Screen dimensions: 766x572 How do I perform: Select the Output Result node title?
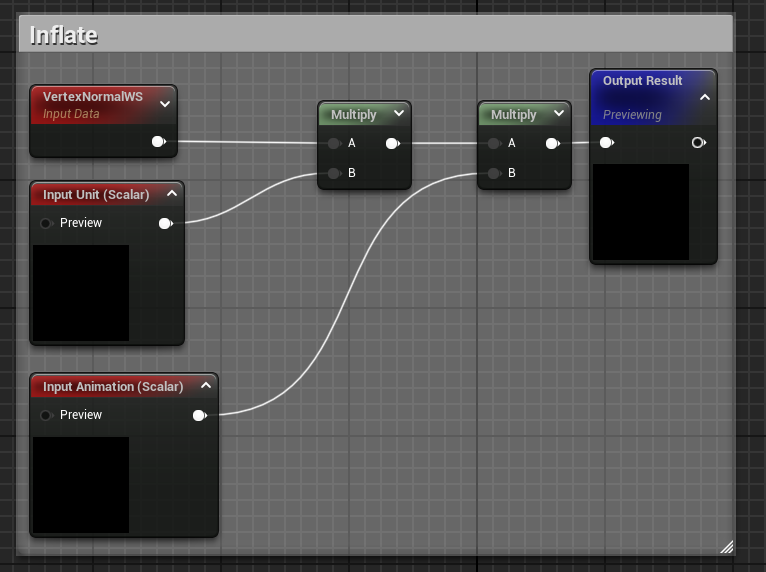[x=642, y=81]
